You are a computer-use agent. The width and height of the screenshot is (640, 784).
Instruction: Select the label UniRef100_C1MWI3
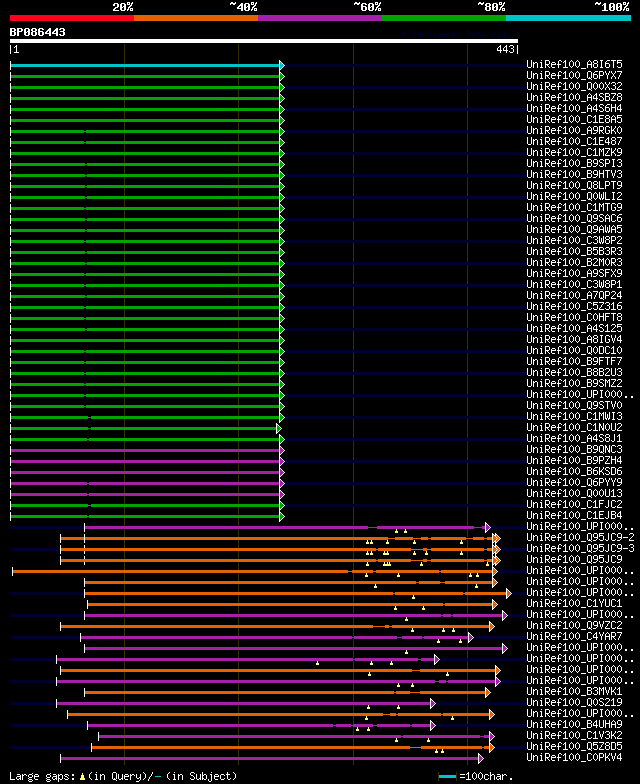[x=574, y=416]
